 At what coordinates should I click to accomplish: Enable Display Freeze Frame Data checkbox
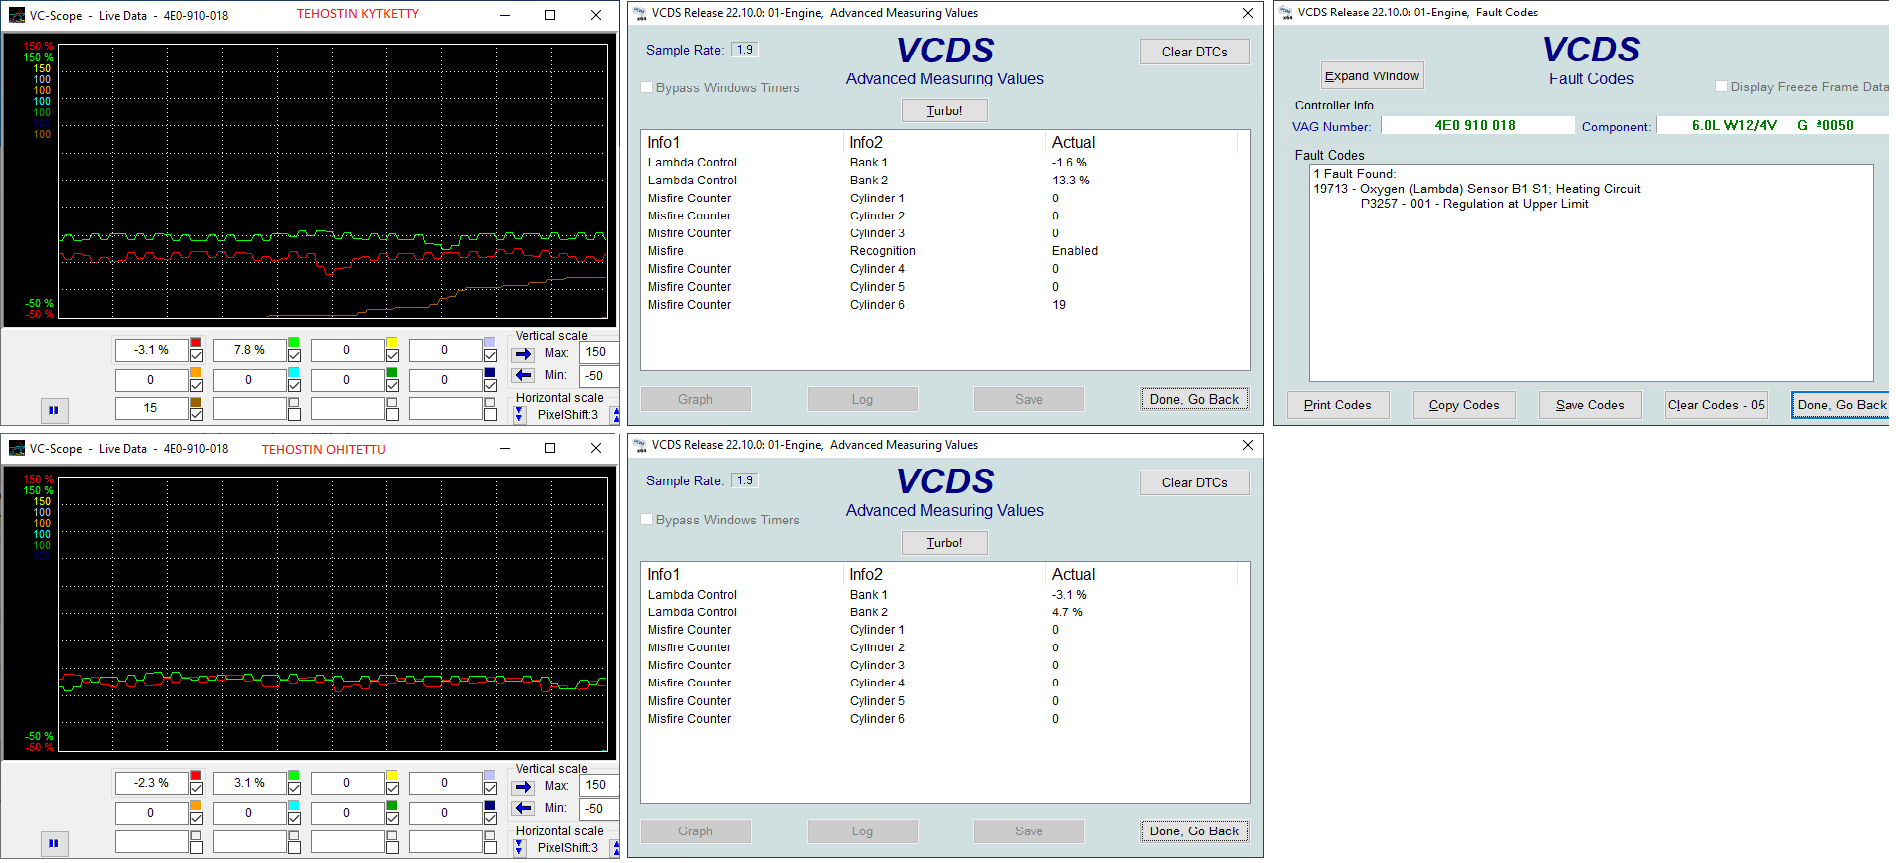[x=1721, y=87]
